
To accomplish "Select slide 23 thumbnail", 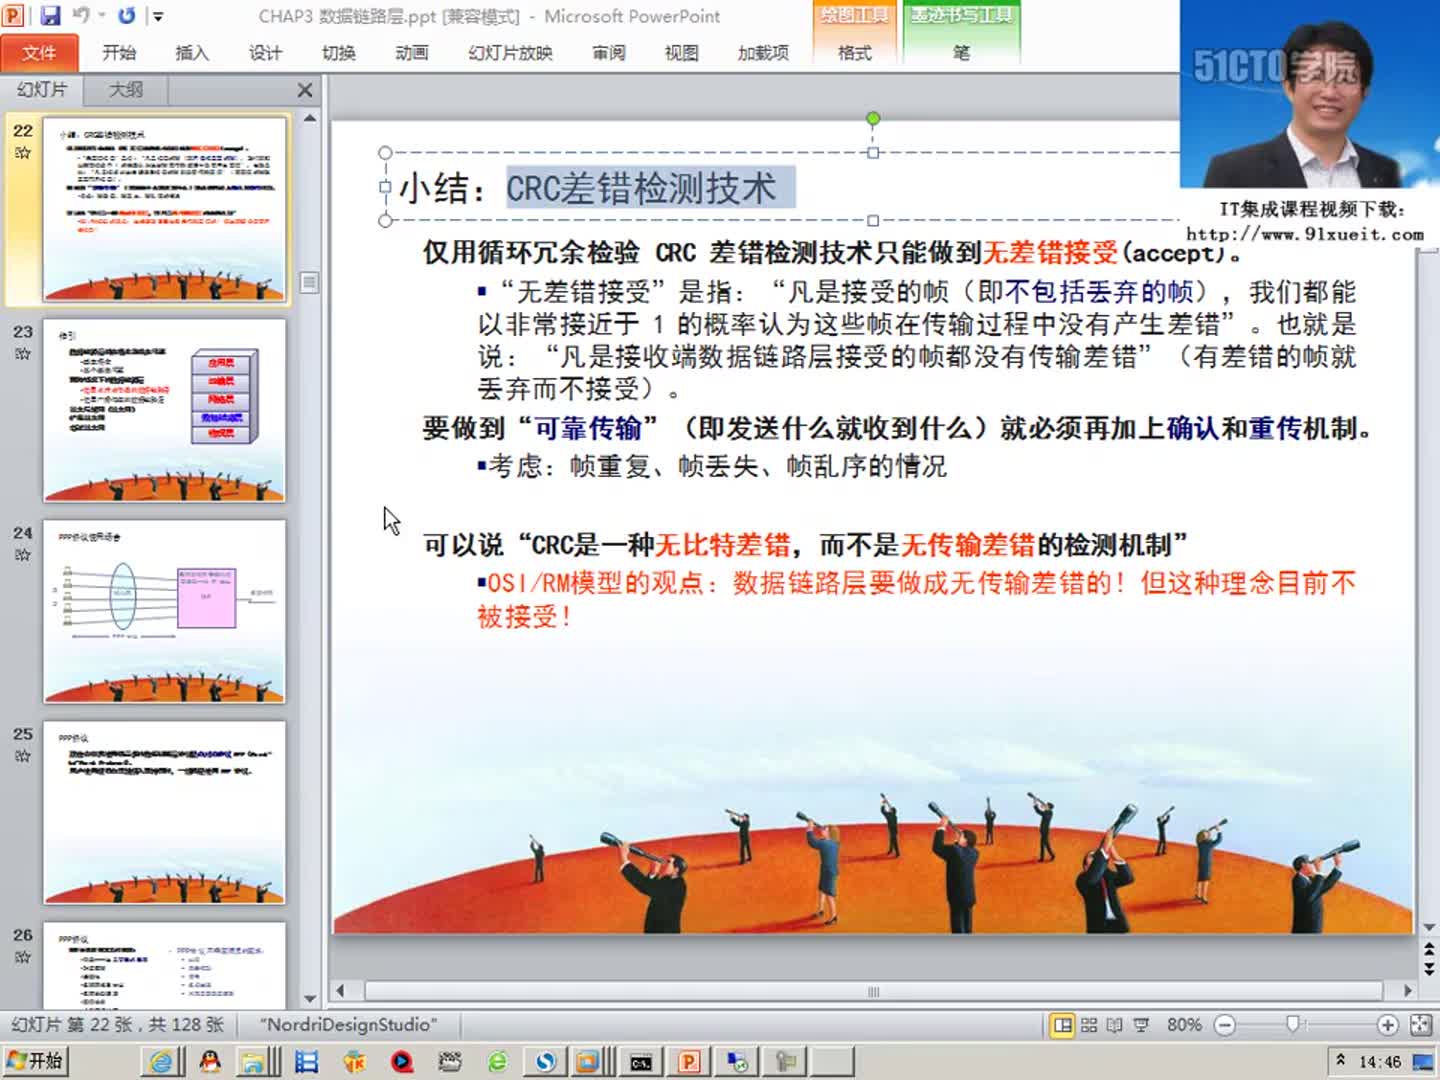I will click(164, 410).
